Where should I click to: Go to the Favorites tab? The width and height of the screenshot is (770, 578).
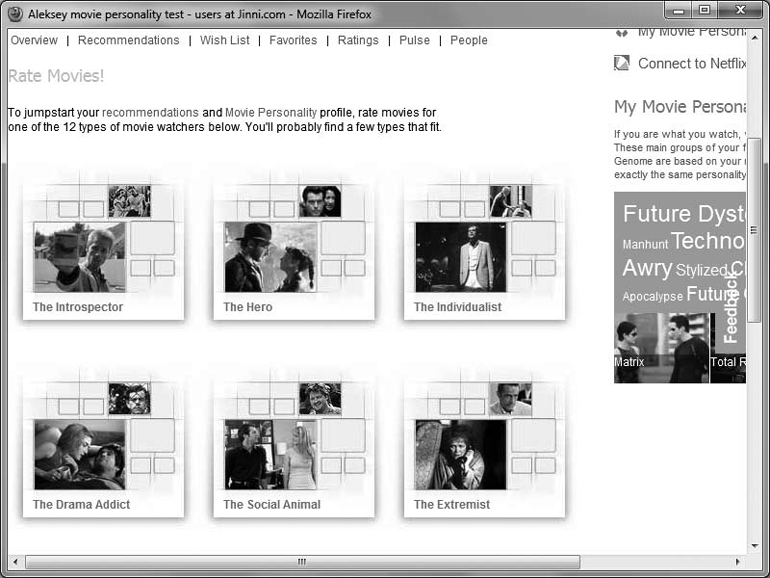[292, 40]
